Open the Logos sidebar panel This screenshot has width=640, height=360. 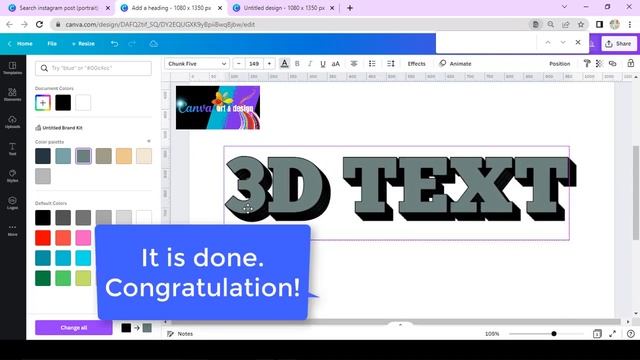coord(12,203)
